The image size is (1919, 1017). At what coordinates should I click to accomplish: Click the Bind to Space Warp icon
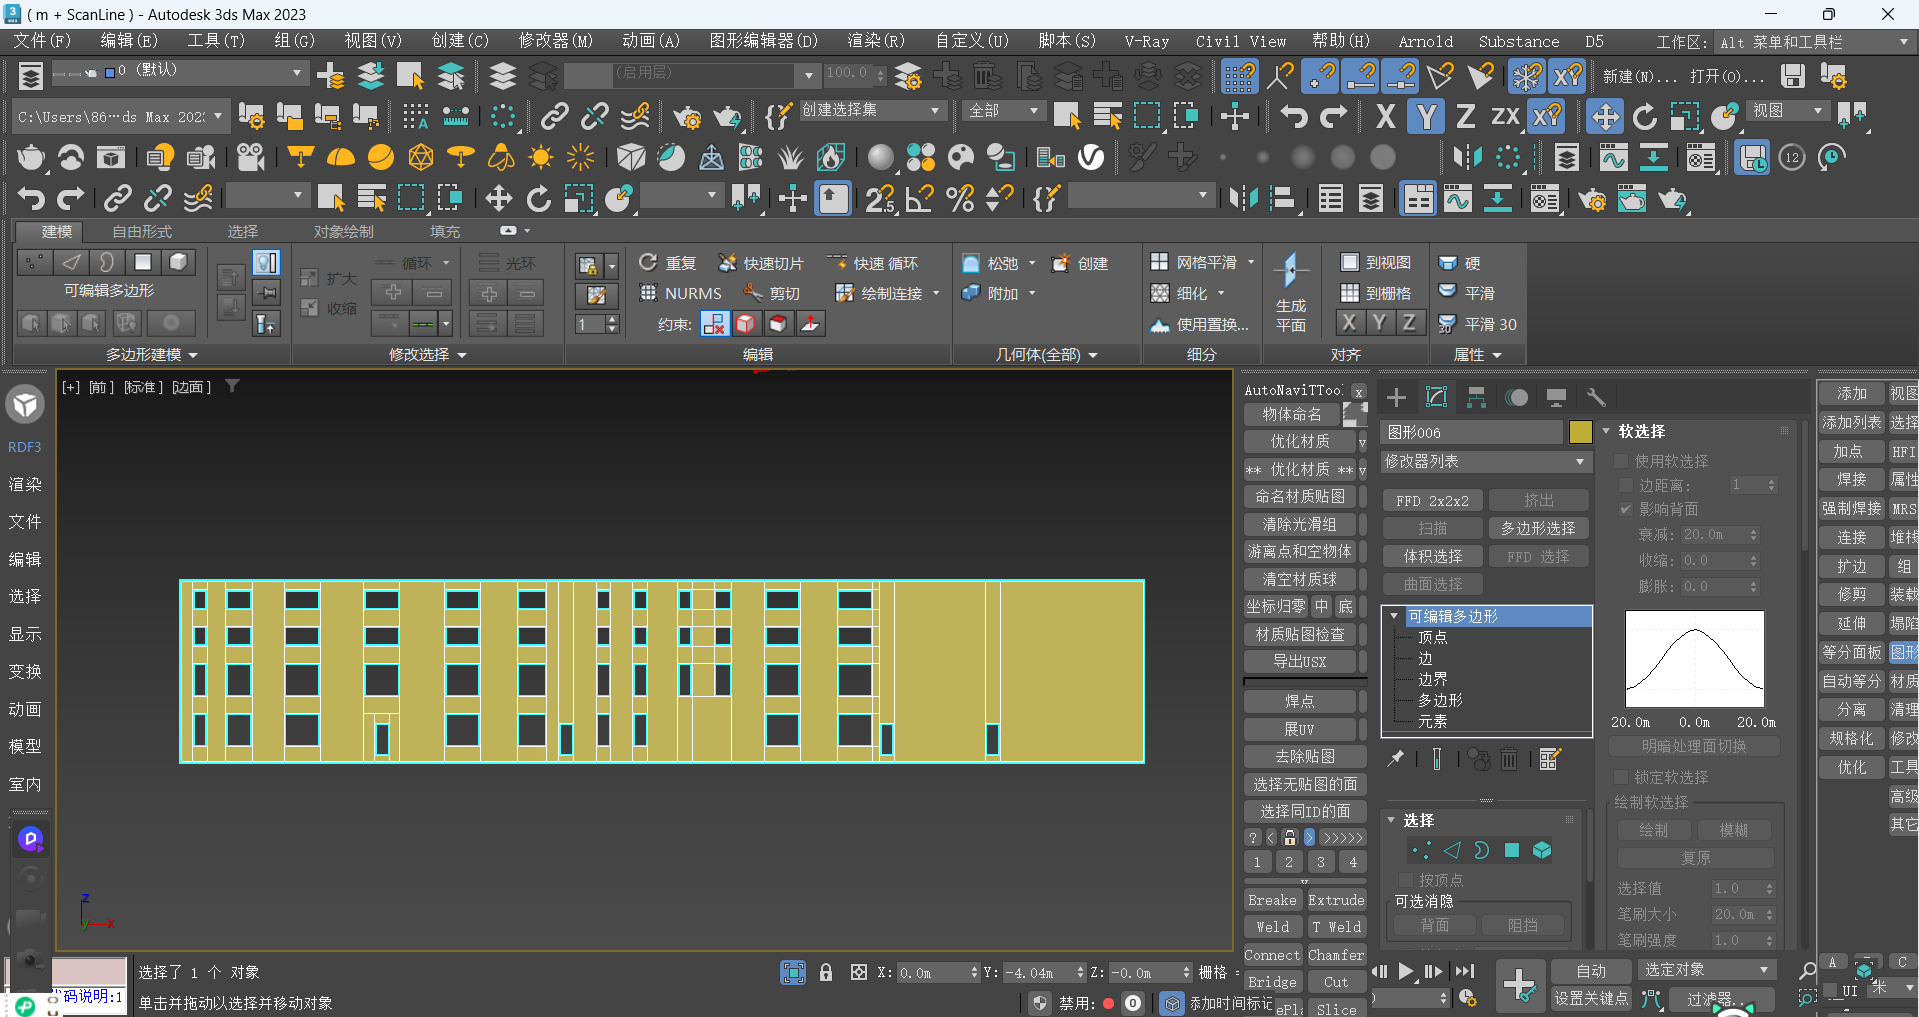click(x=635, y=116)
